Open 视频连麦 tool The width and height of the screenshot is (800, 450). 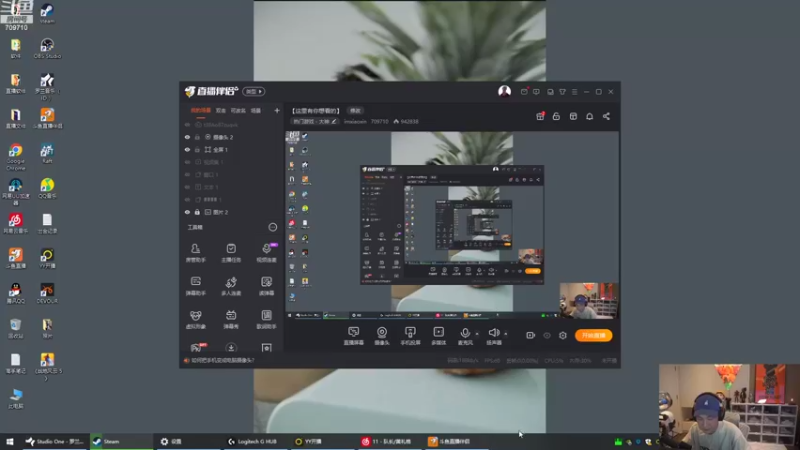(x=266, y=253)
